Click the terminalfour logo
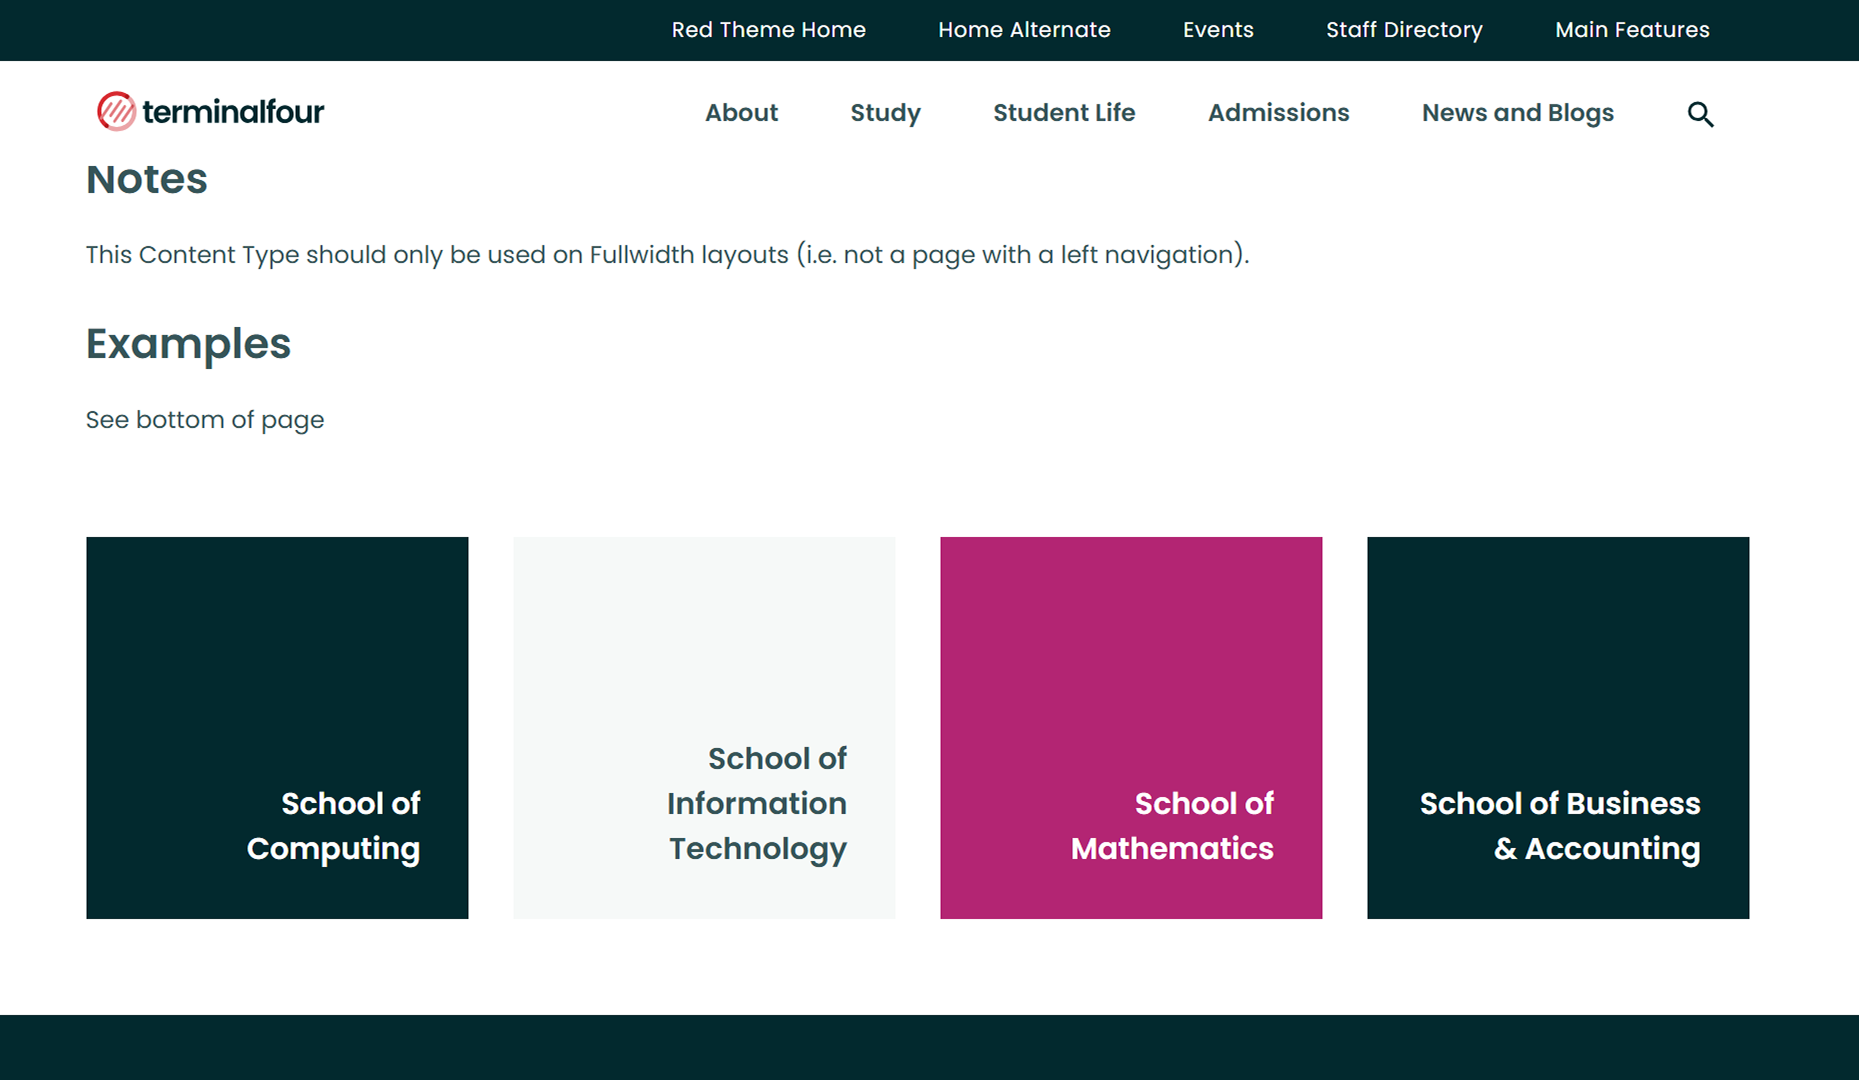Screen dimensions: 1859x1080 [210, 111]
